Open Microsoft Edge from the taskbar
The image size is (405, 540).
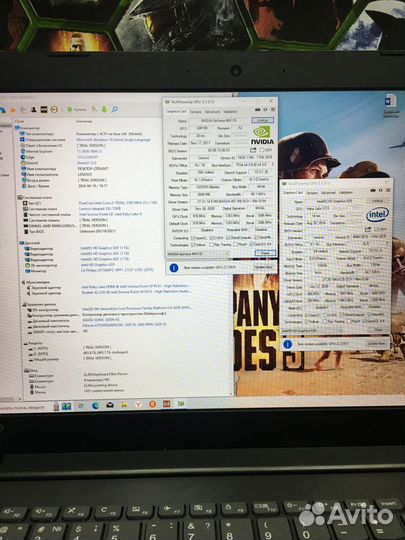pos(95,405)
